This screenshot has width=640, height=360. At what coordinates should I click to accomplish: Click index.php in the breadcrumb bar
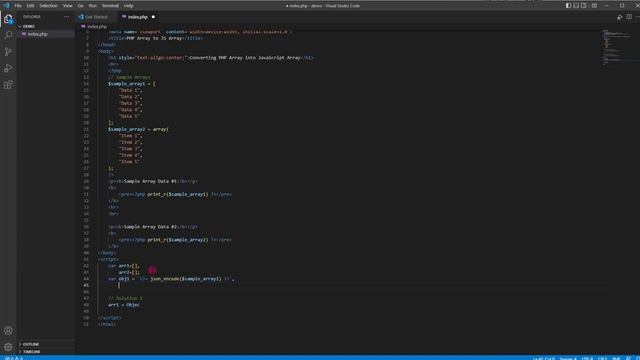tap(97, 27)
